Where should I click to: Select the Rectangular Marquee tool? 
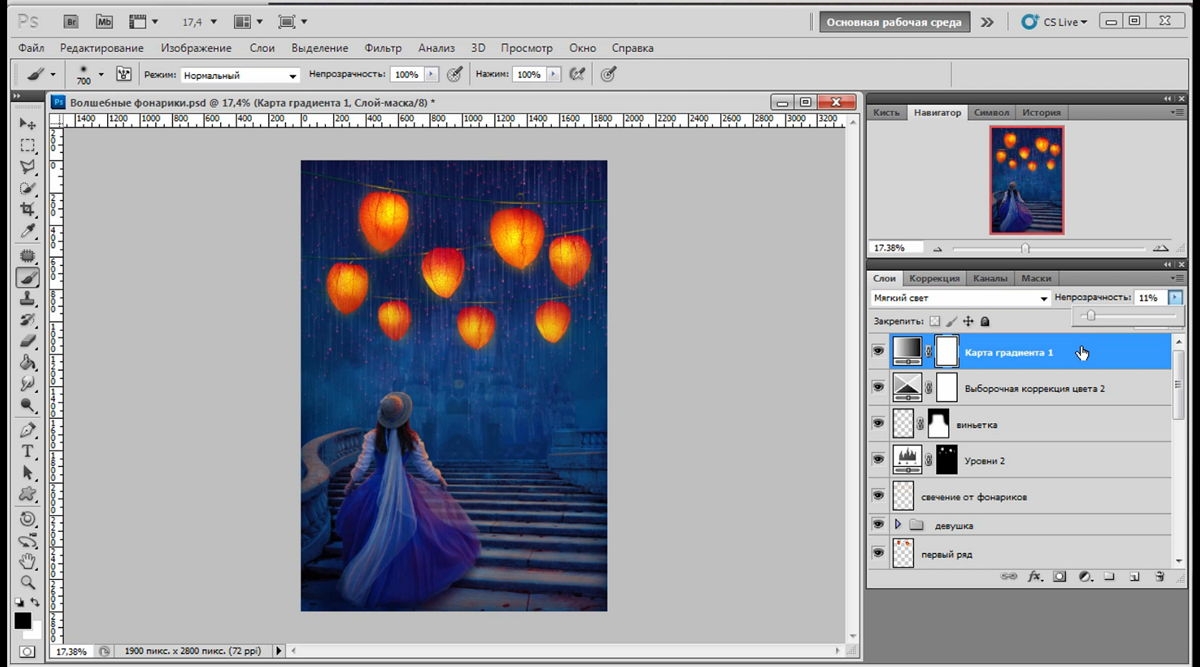[x=28, y=146]
